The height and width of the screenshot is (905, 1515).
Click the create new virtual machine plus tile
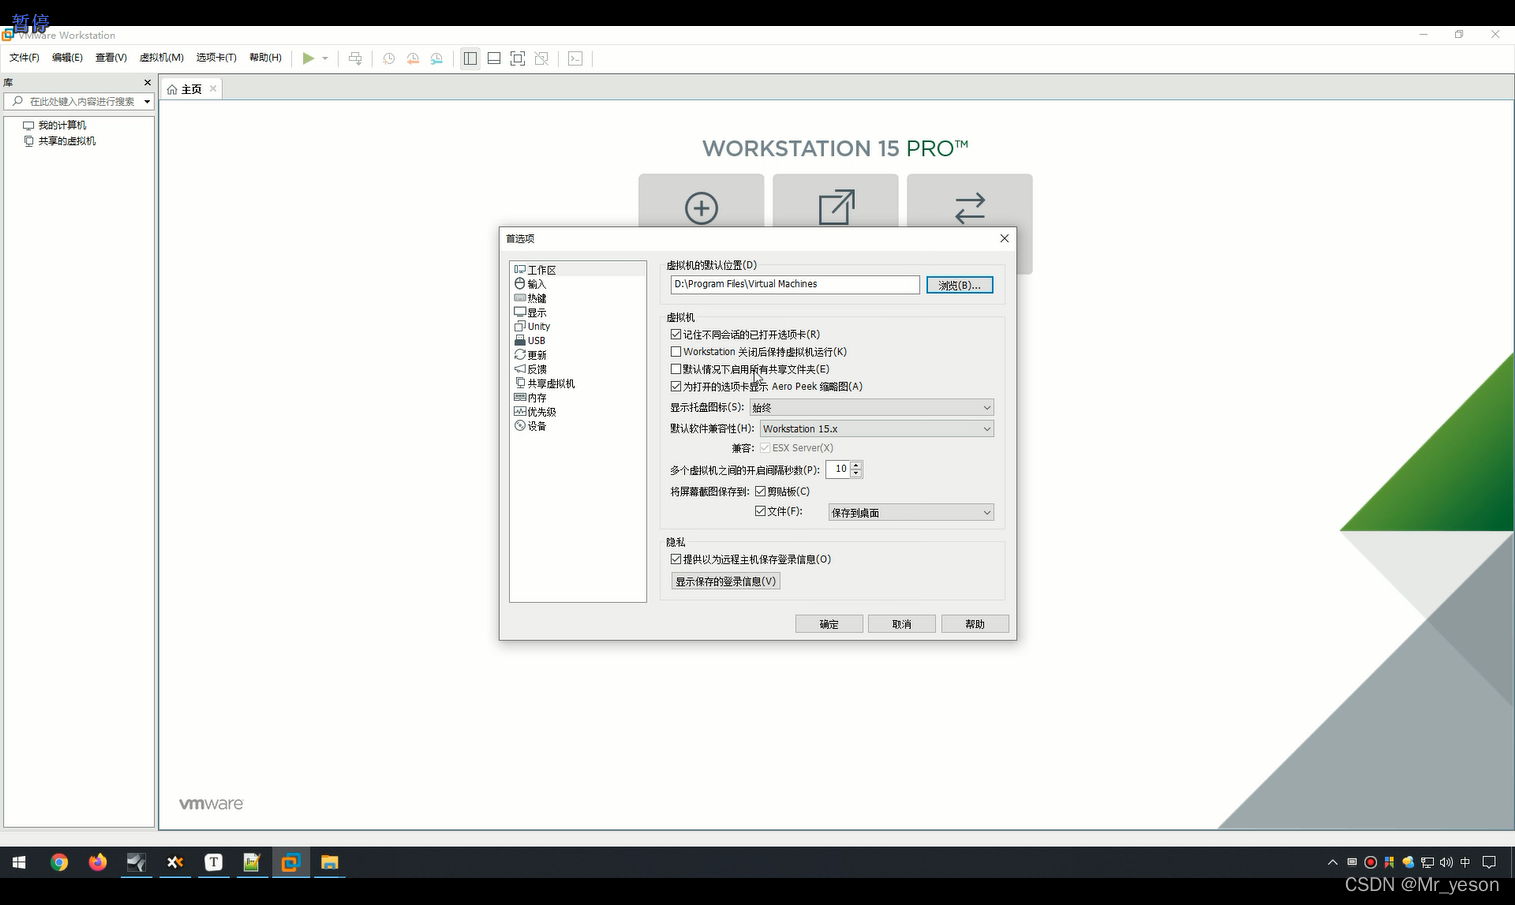tap(701, 208)
